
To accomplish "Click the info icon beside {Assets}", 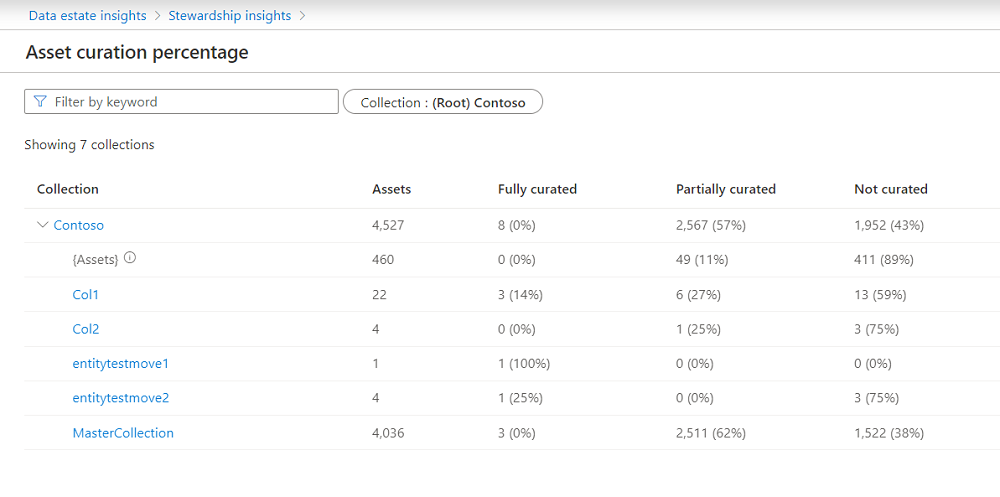I will (130, 258).
